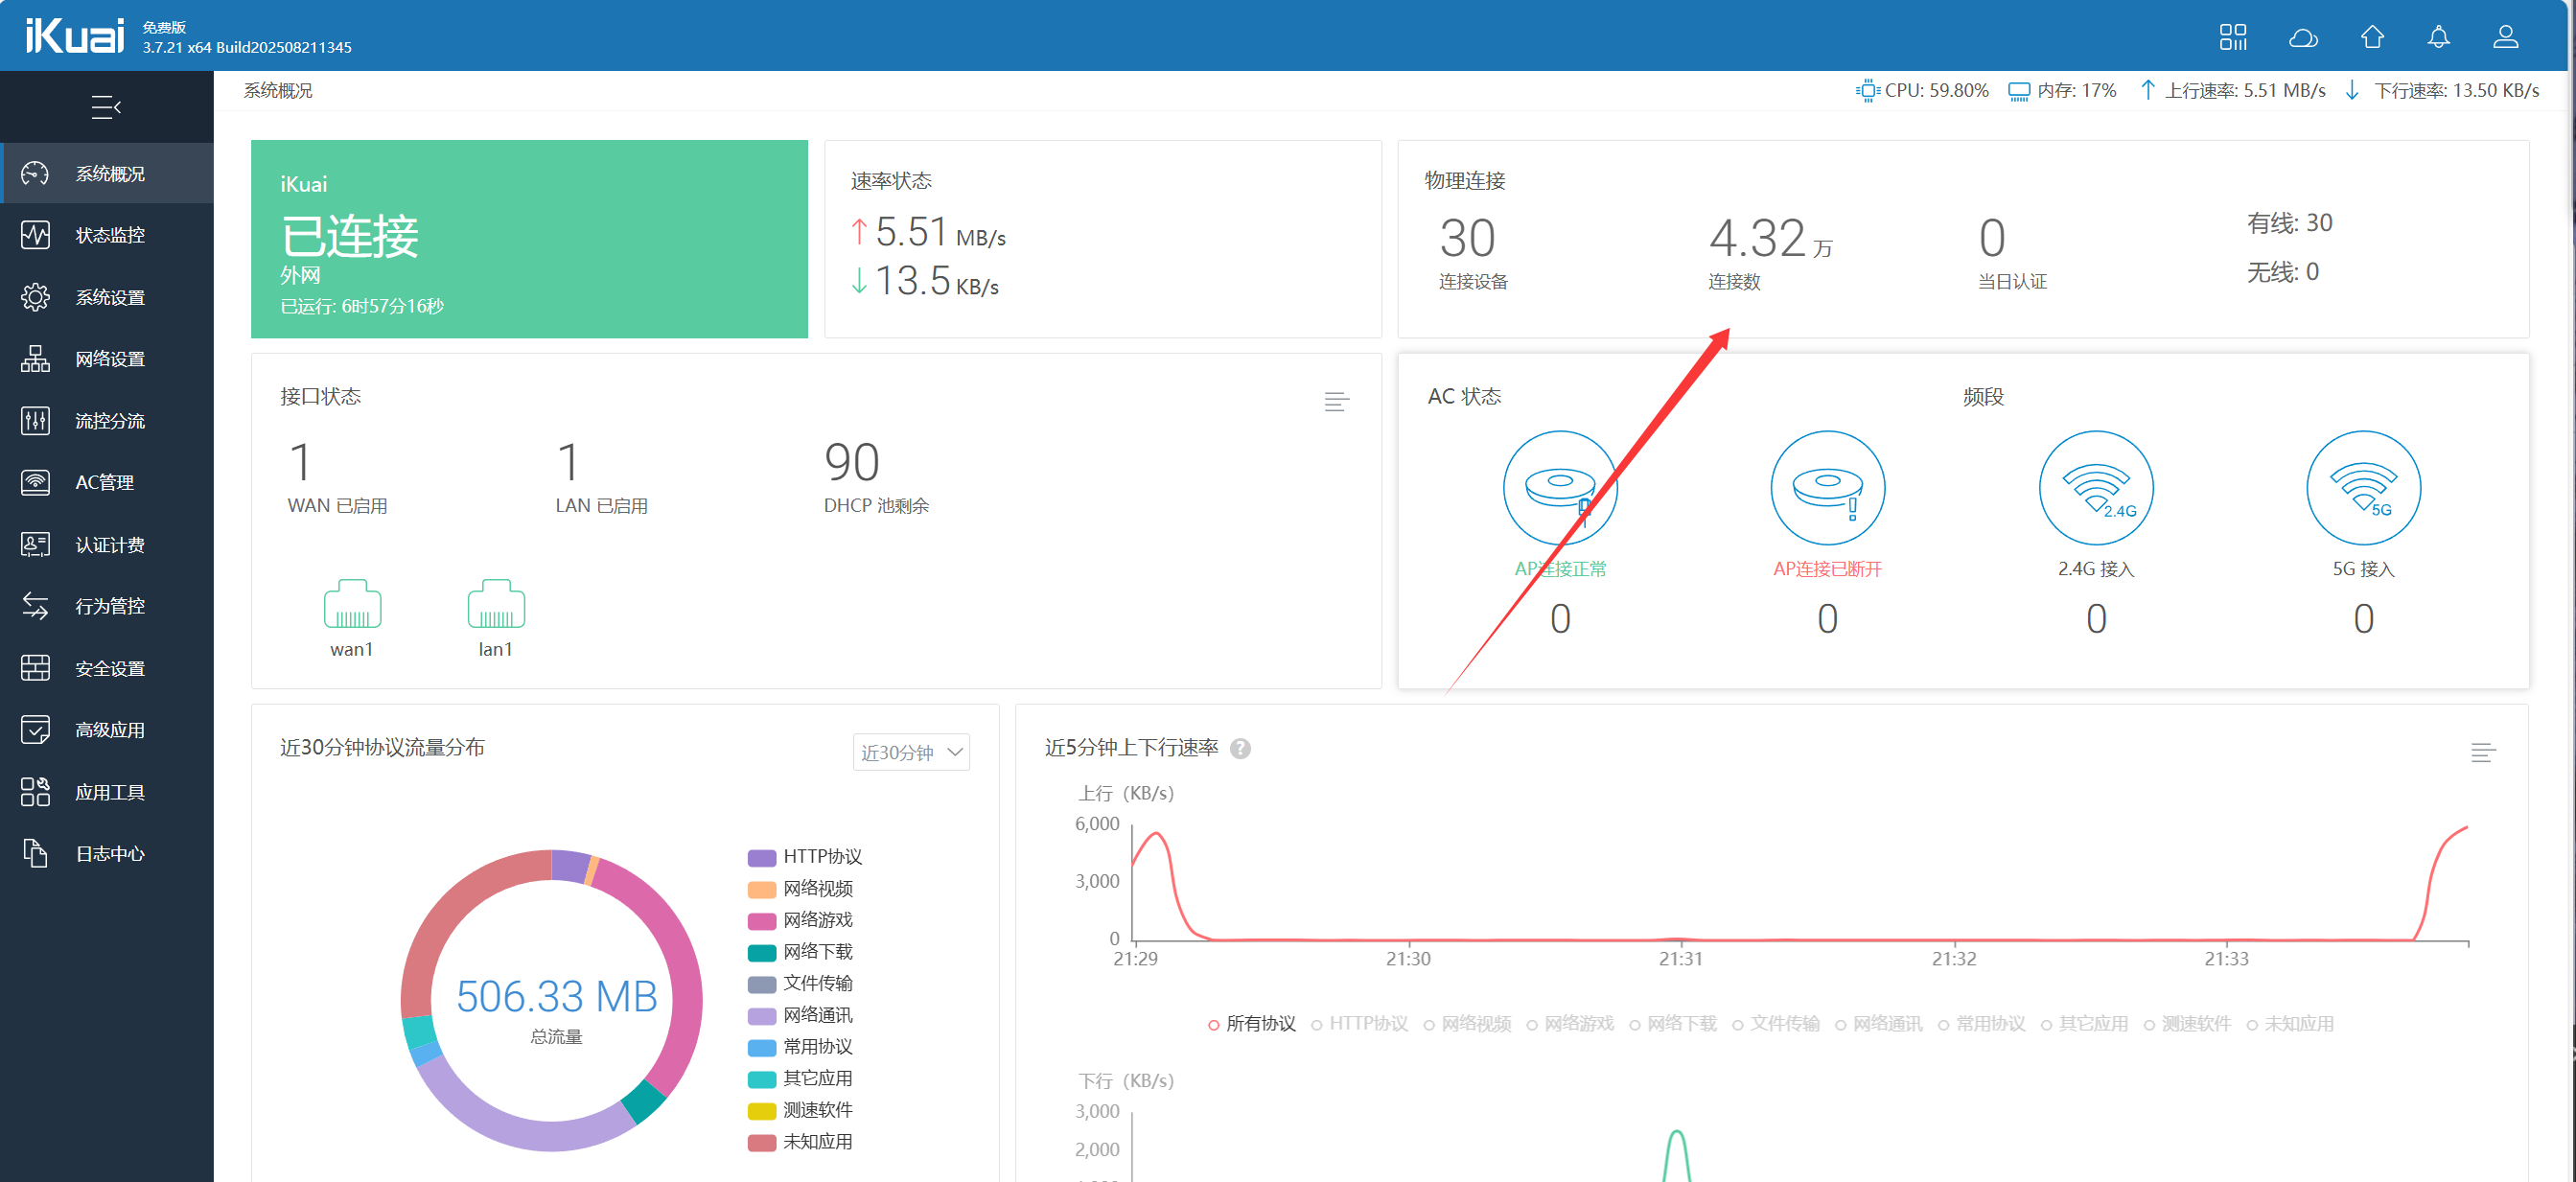The image size is (2576, 1182).
Task: Click the 网络游戏 pink legend swatch
Action: (762, 920)
